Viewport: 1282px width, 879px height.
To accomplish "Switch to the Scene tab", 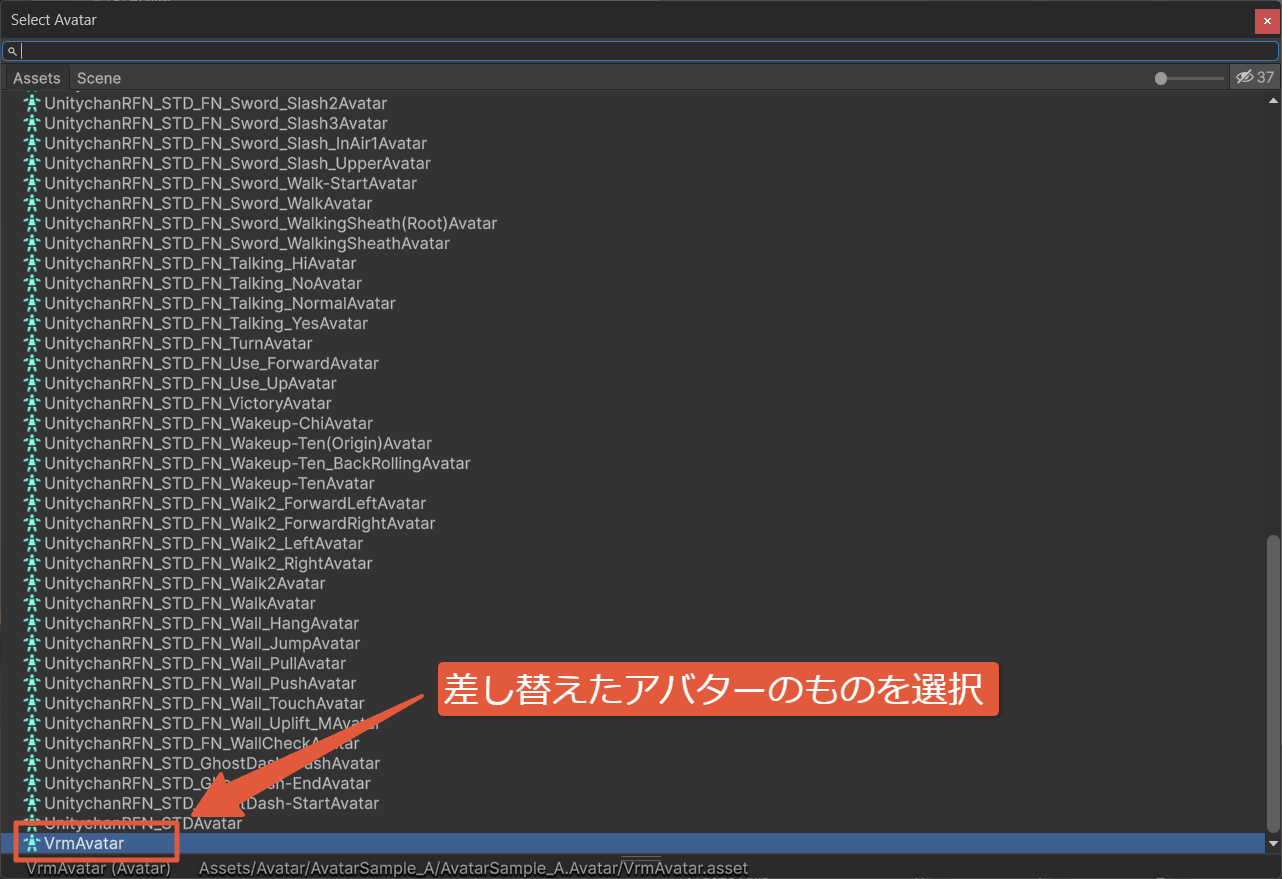I will pos(99,78).
